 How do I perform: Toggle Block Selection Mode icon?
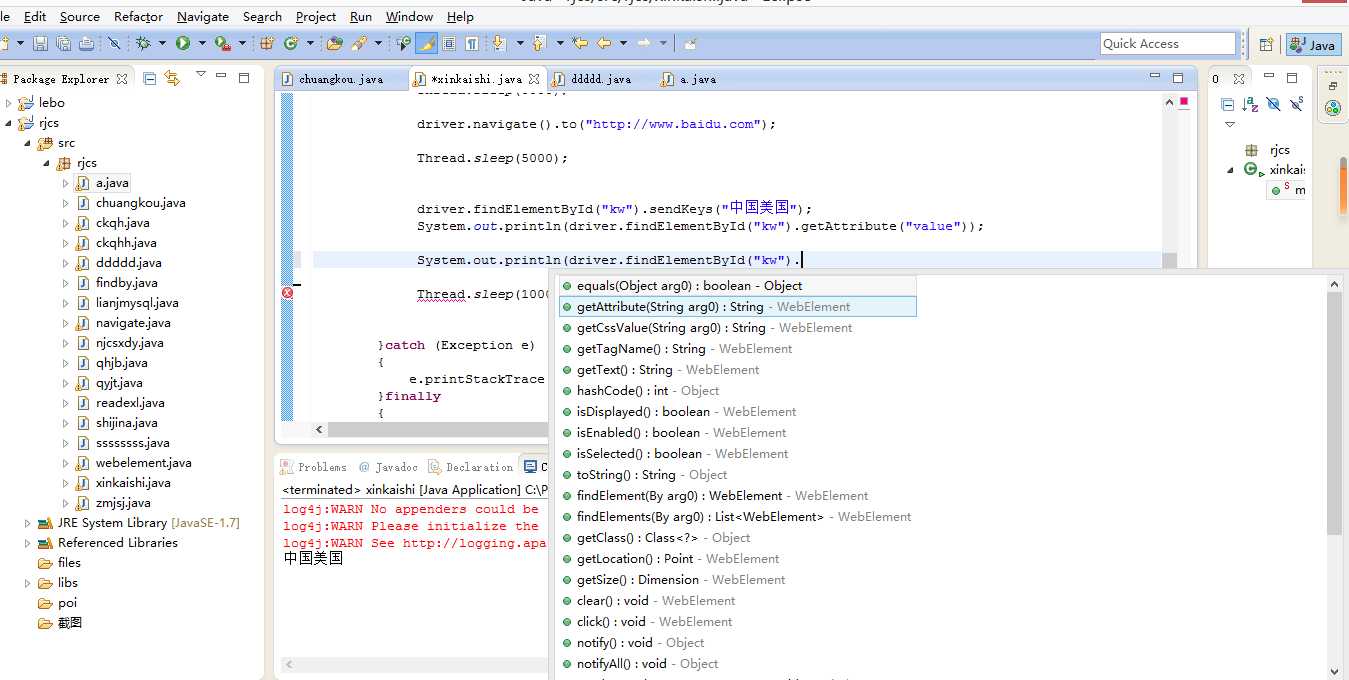pyautogui.click(x=449, y=43)
